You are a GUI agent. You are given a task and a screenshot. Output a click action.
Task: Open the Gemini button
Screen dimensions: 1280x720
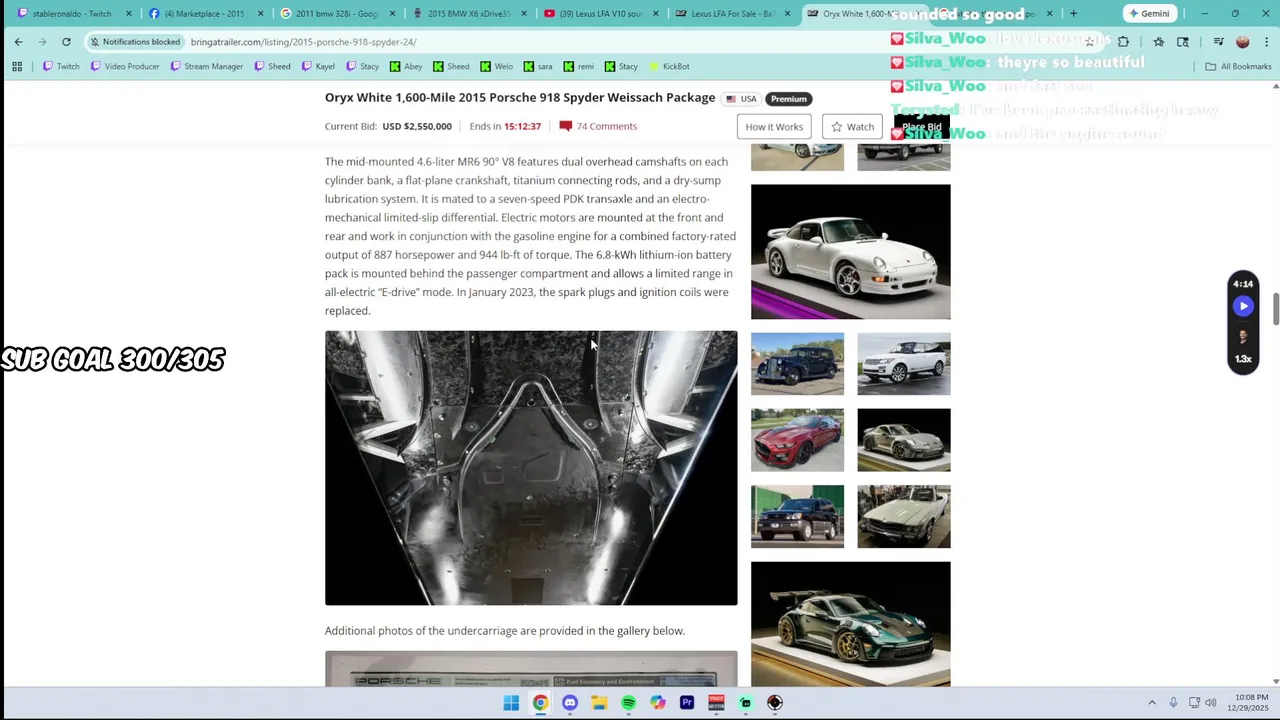tap(1149, 14)
